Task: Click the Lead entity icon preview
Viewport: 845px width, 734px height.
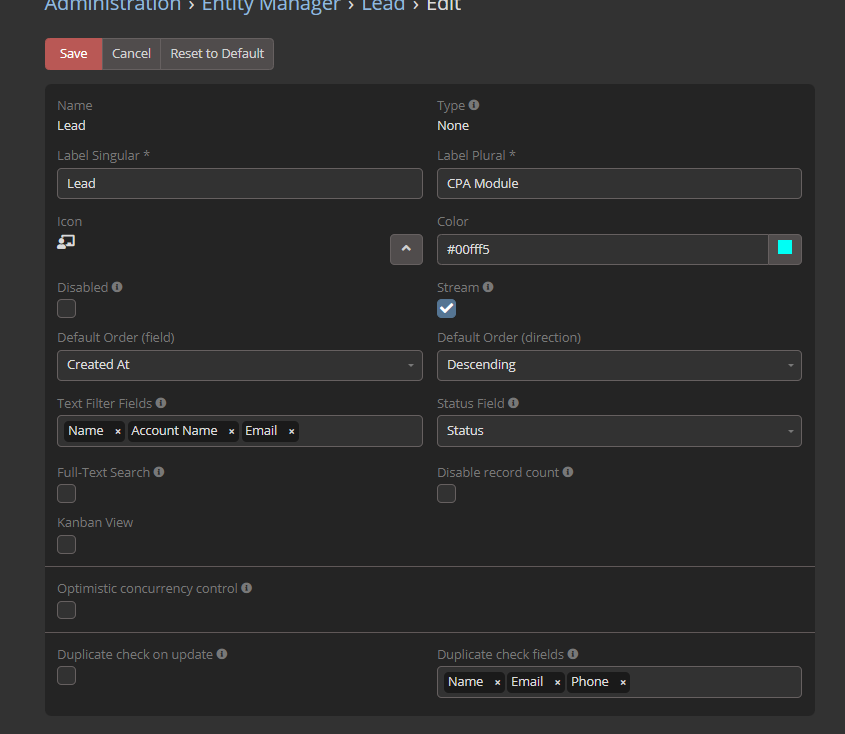Action: [x=66, y=242]
